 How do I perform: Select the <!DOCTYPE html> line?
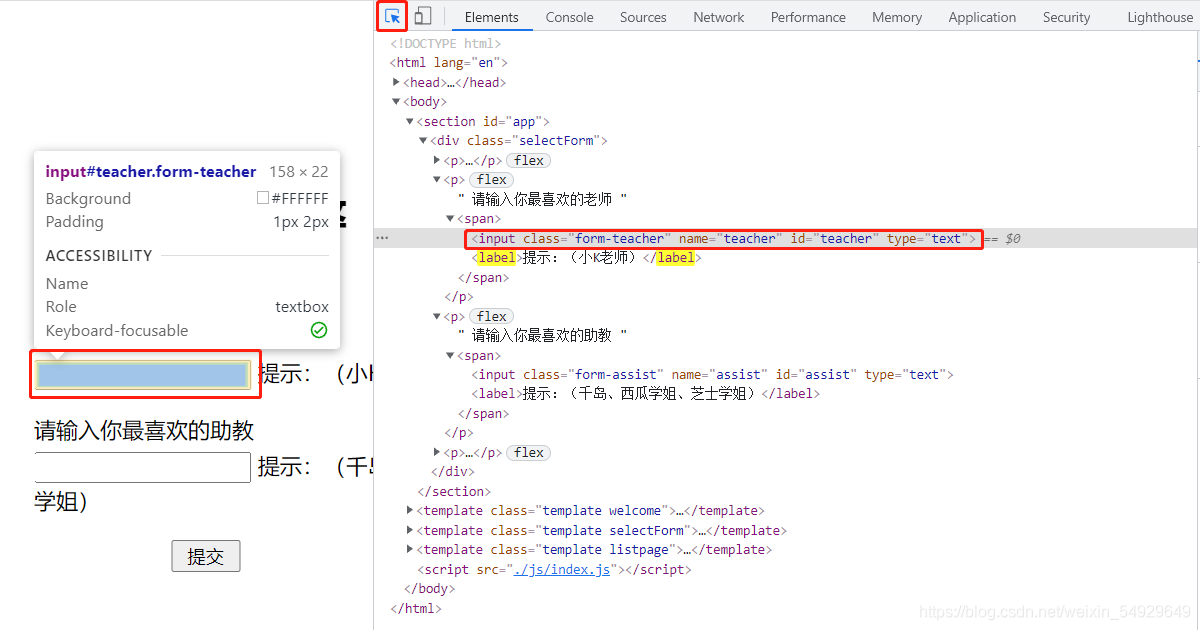click(x=446, y=43)
